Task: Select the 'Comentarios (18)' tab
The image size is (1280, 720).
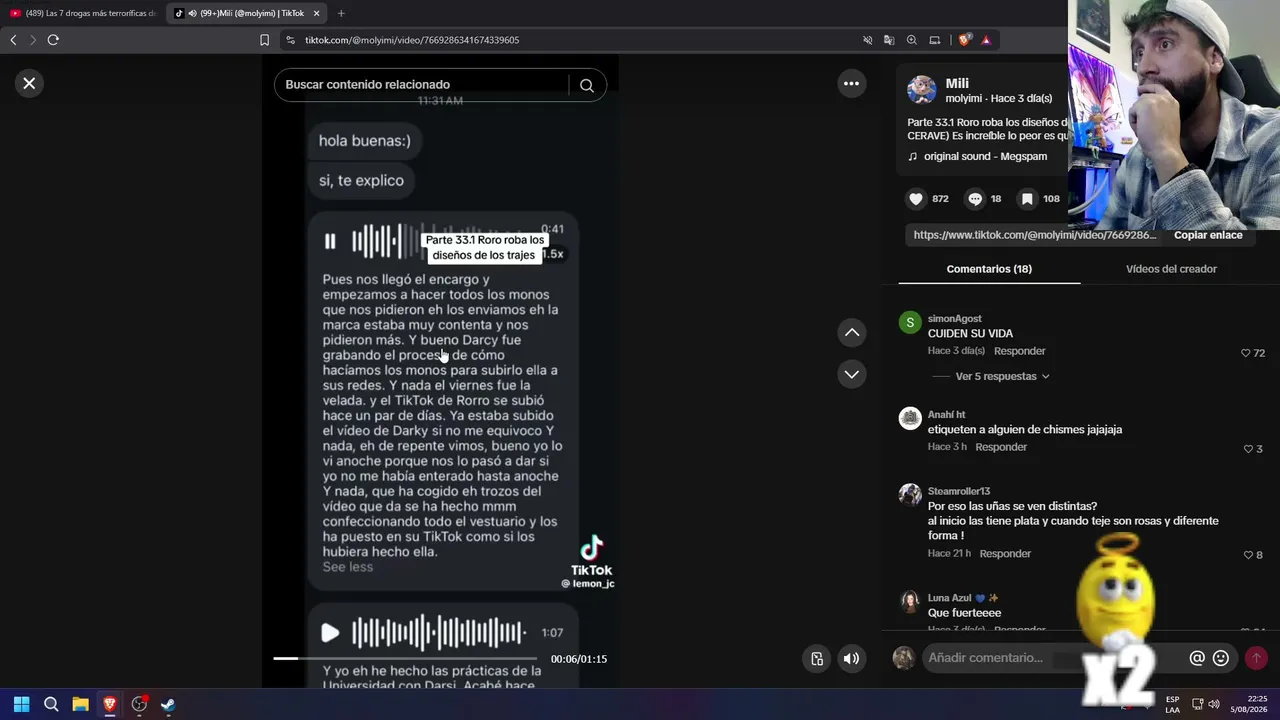Action: pyautogui.click(x=989, y=269)
